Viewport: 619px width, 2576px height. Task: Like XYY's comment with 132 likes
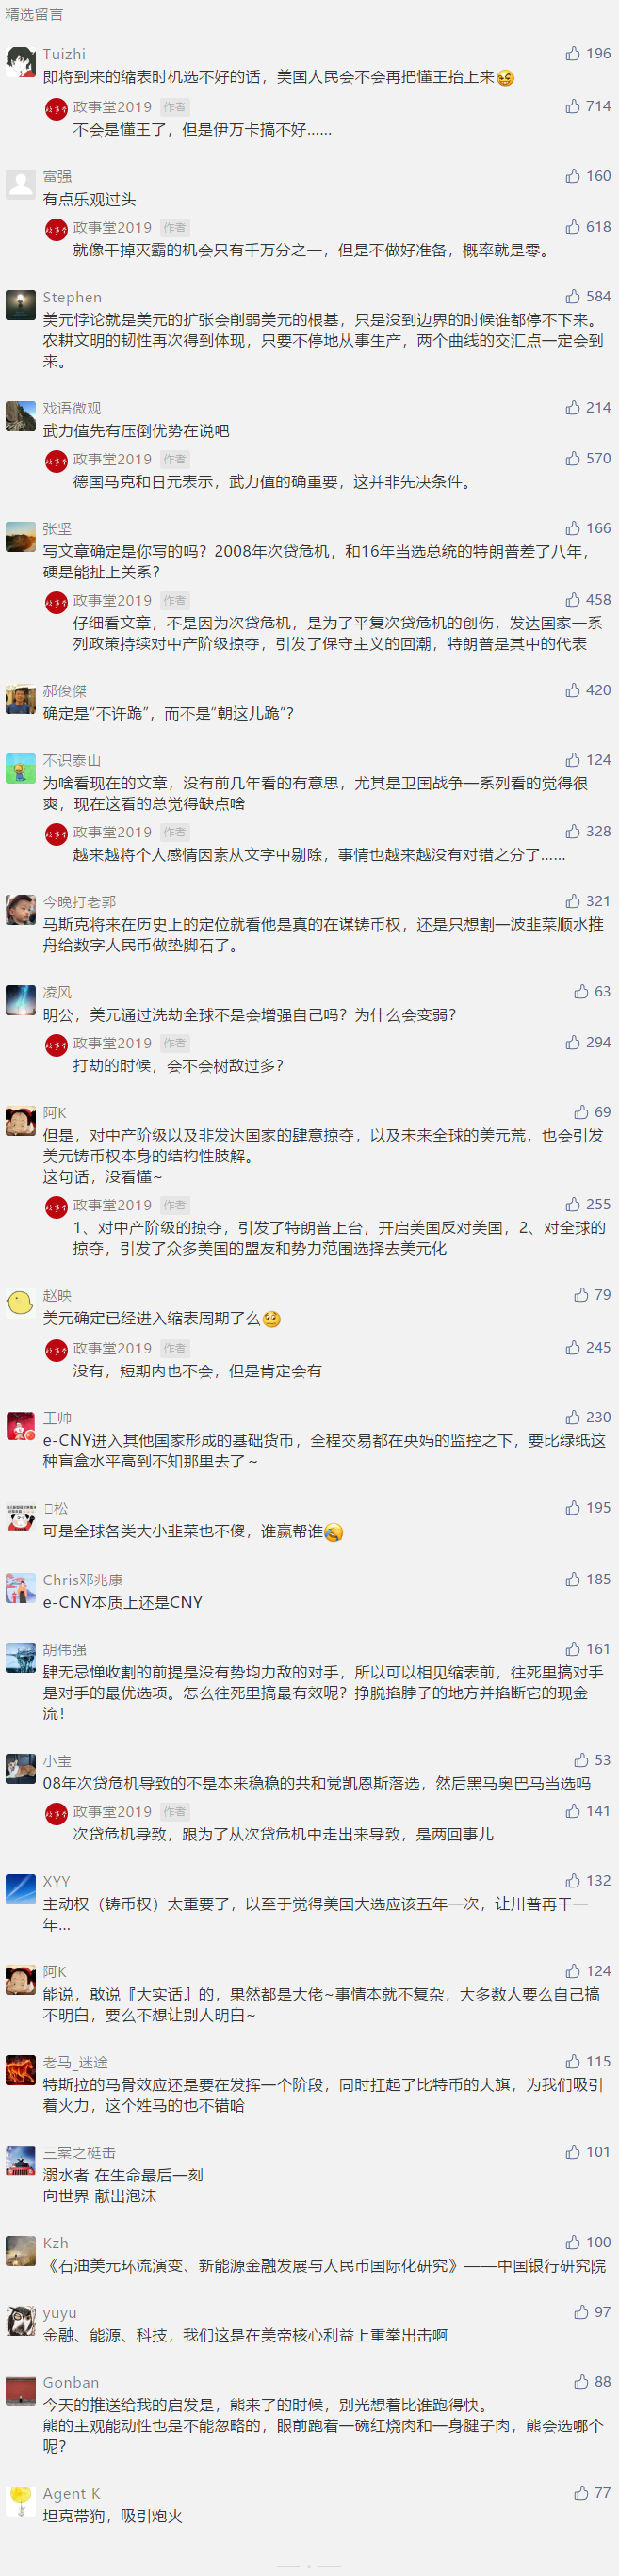click(x=587, y=1881)
